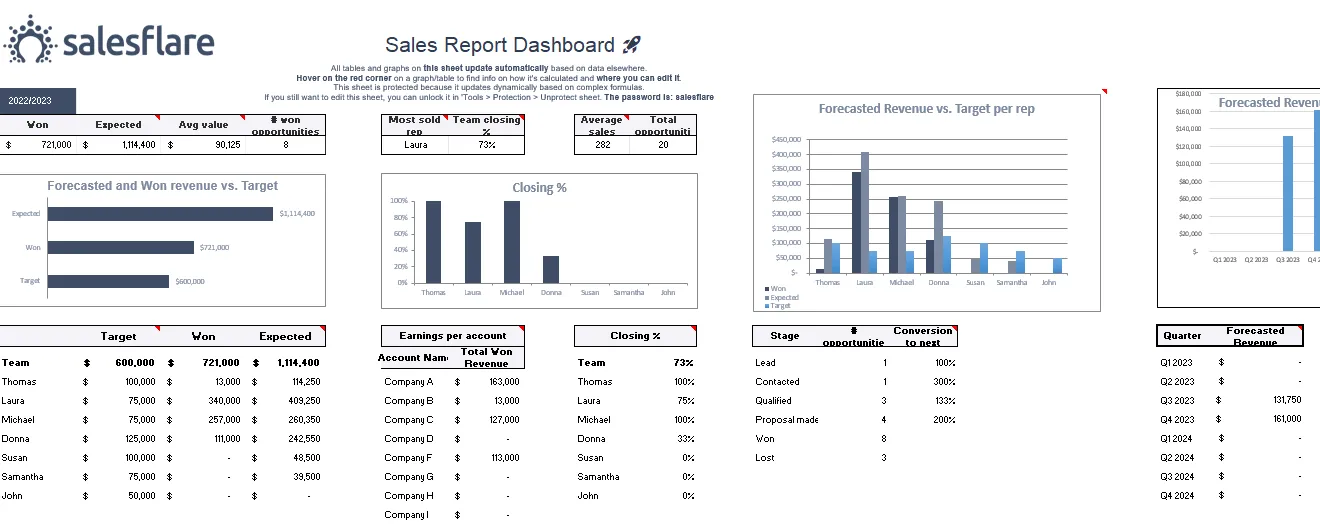Select the Proposal made stage row
This screenshot has height=529, width=1320.
(x=855, y=420)
